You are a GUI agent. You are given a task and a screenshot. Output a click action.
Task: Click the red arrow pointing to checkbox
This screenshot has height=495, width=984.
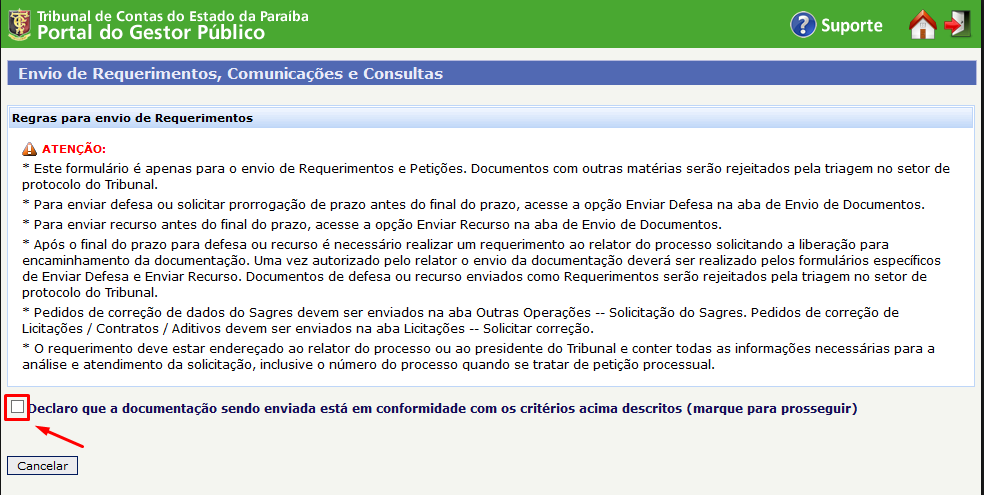(x=60, y=438)
